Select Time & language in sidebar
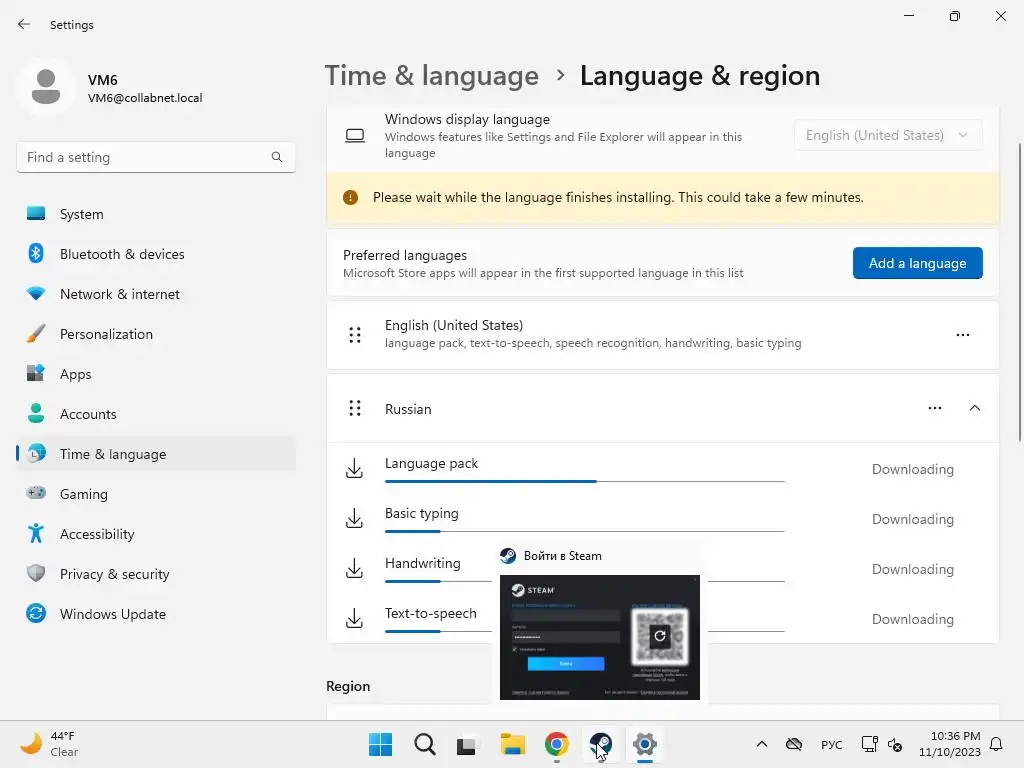This screenshot has height=768, width=1024. point(156,454)
